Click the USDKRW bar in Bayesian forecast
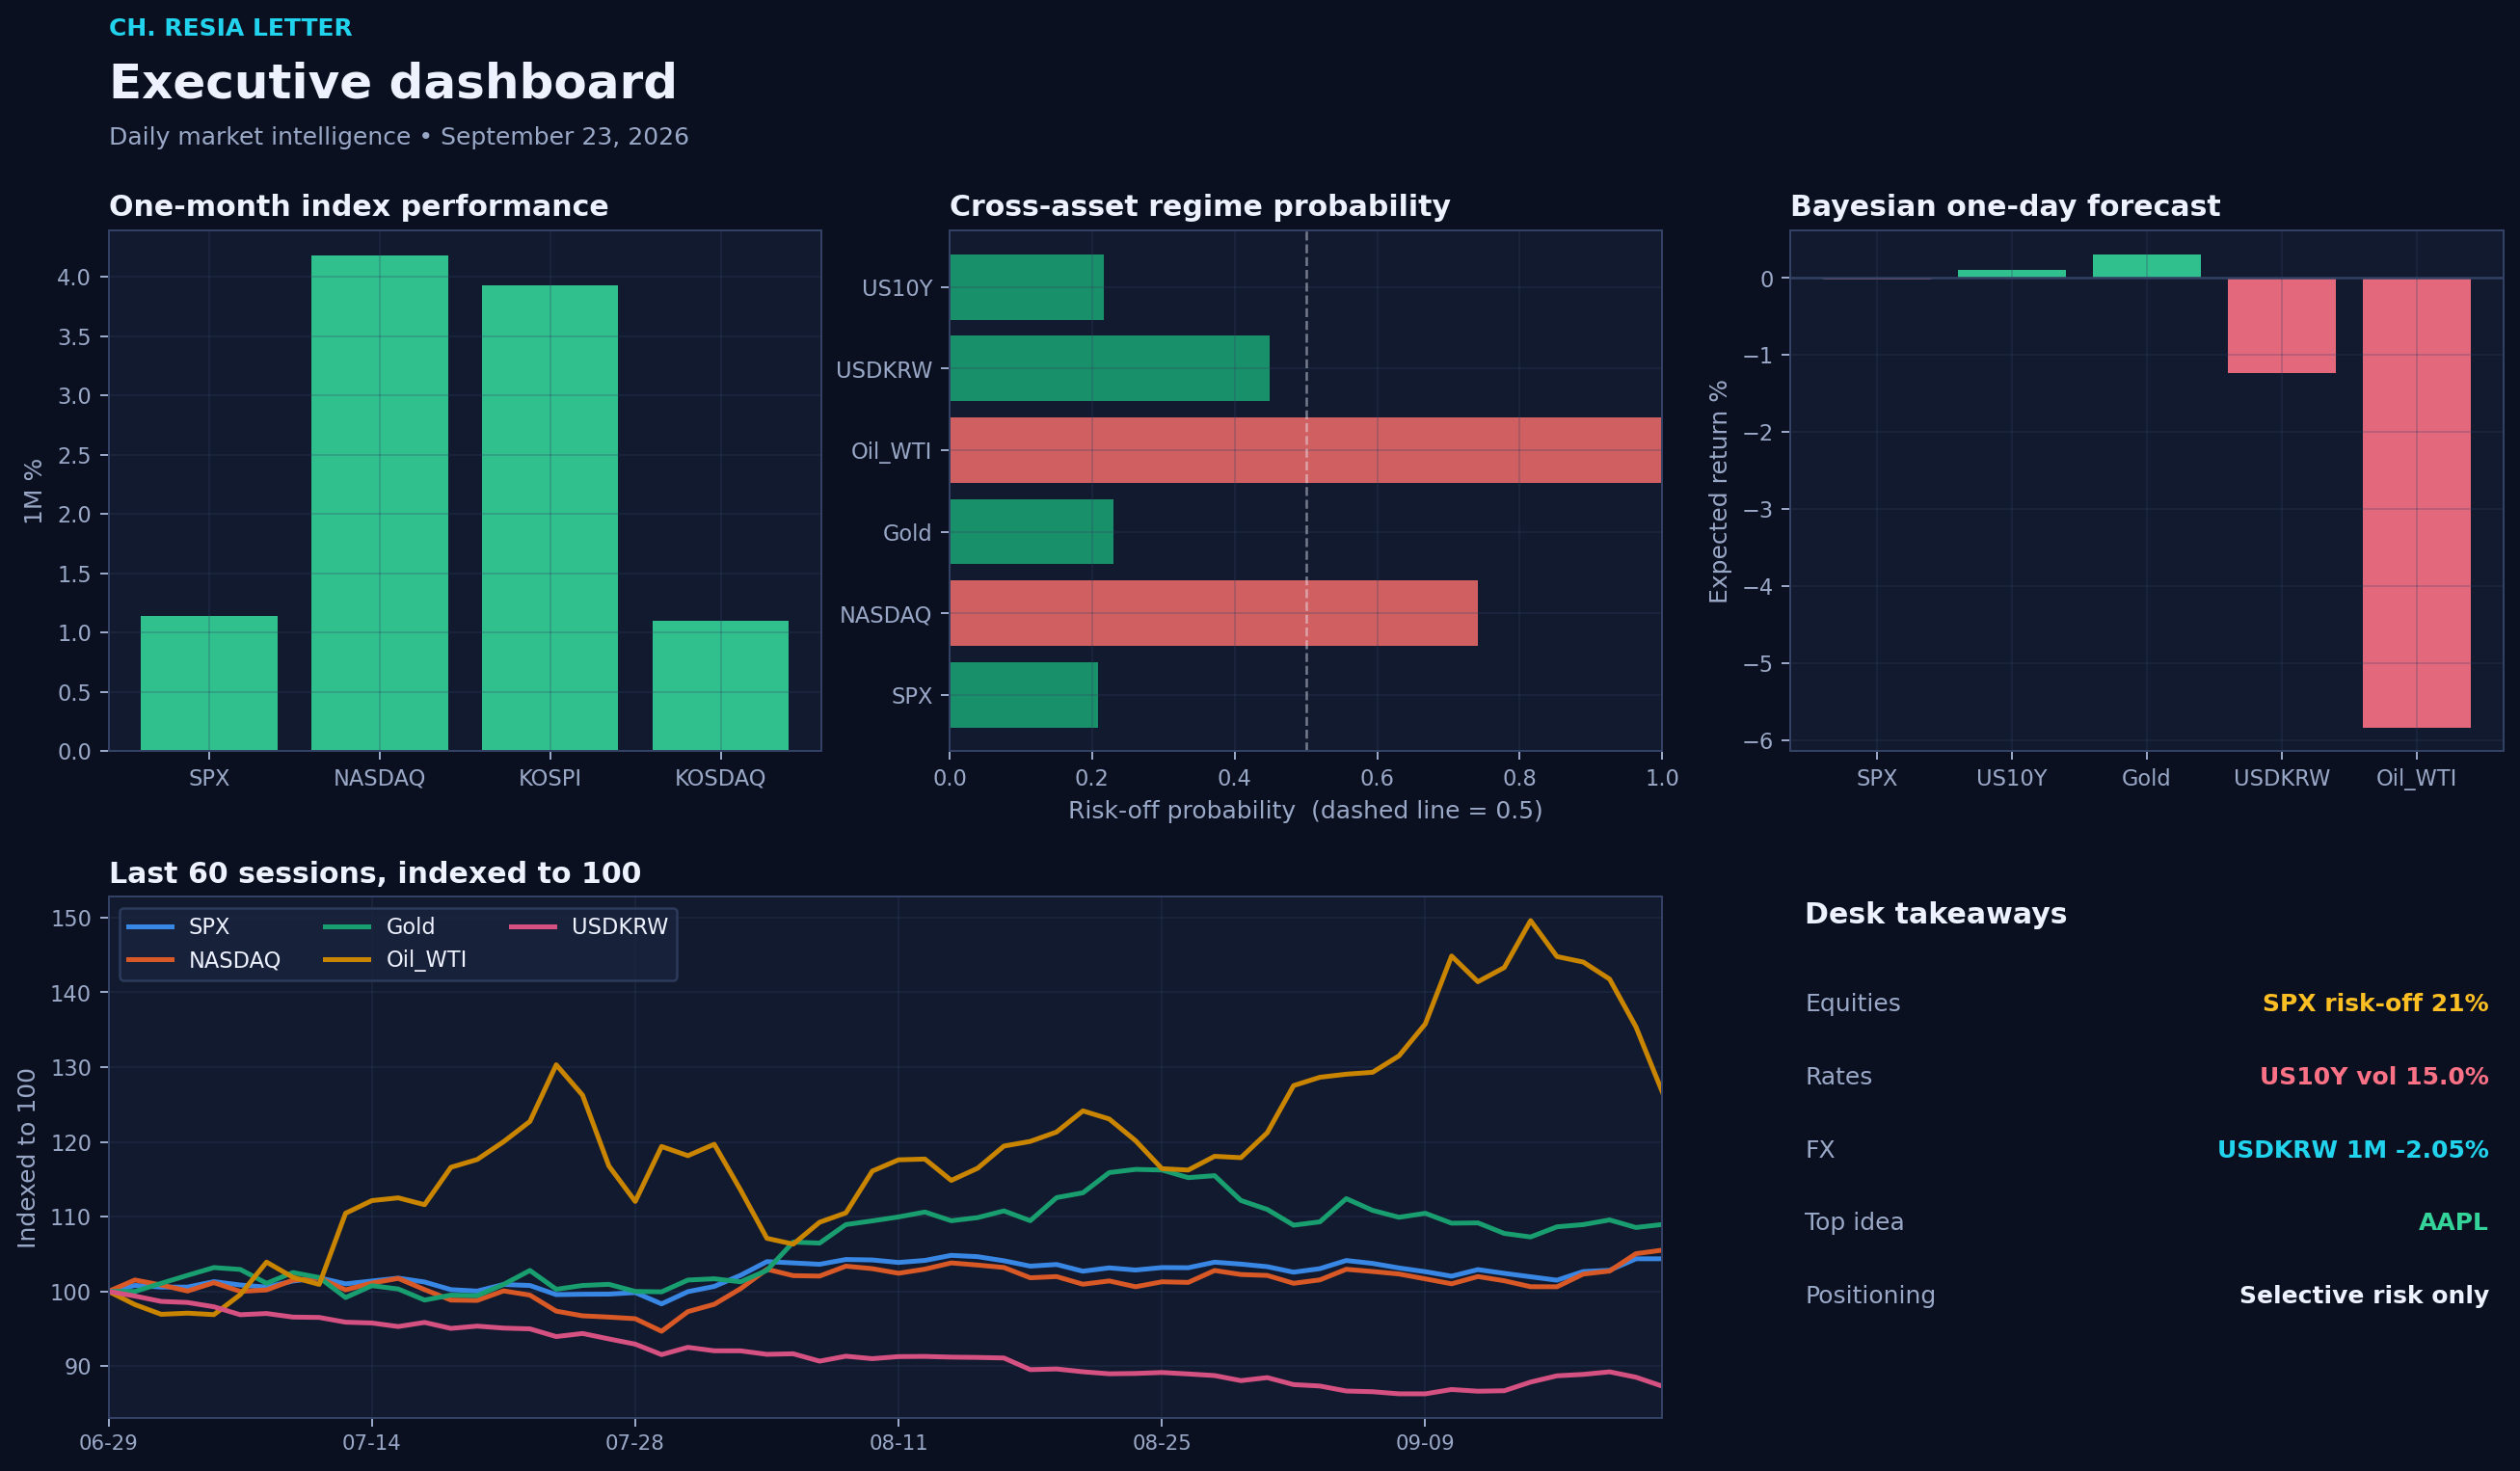The width and height of the screenshot is (2520, 1471). [x=2281, y=325]
